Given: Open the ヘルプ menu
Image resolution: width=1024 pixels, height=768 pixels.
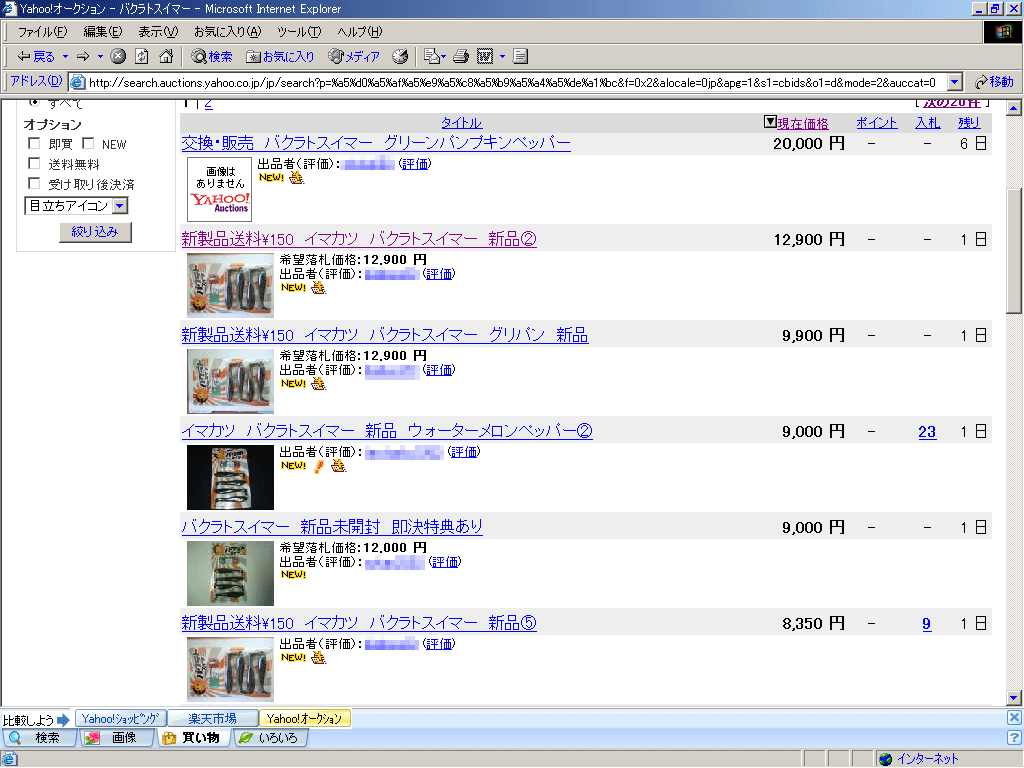Looking at the screenshot, I should 360,31.
